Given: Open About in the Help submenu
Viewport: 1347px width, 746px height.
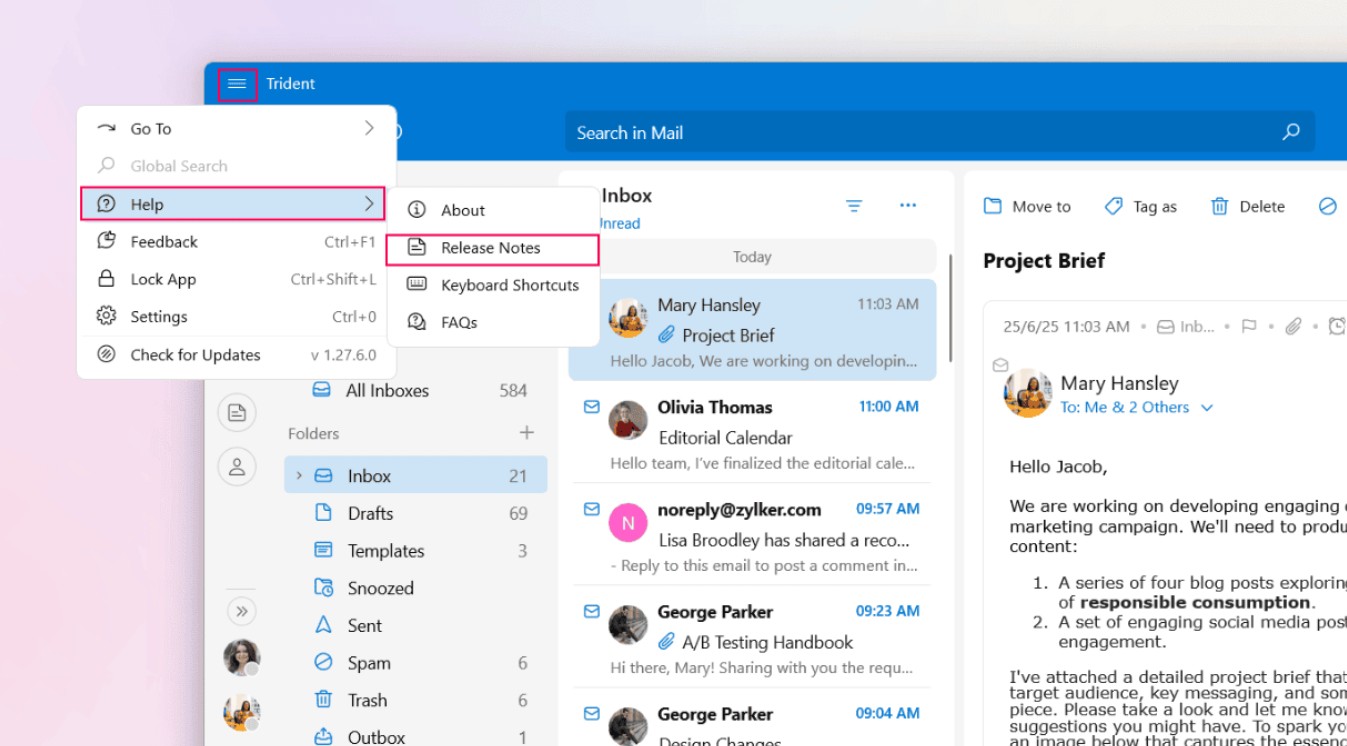Looking at the screenshot, I should pos(493,210).
